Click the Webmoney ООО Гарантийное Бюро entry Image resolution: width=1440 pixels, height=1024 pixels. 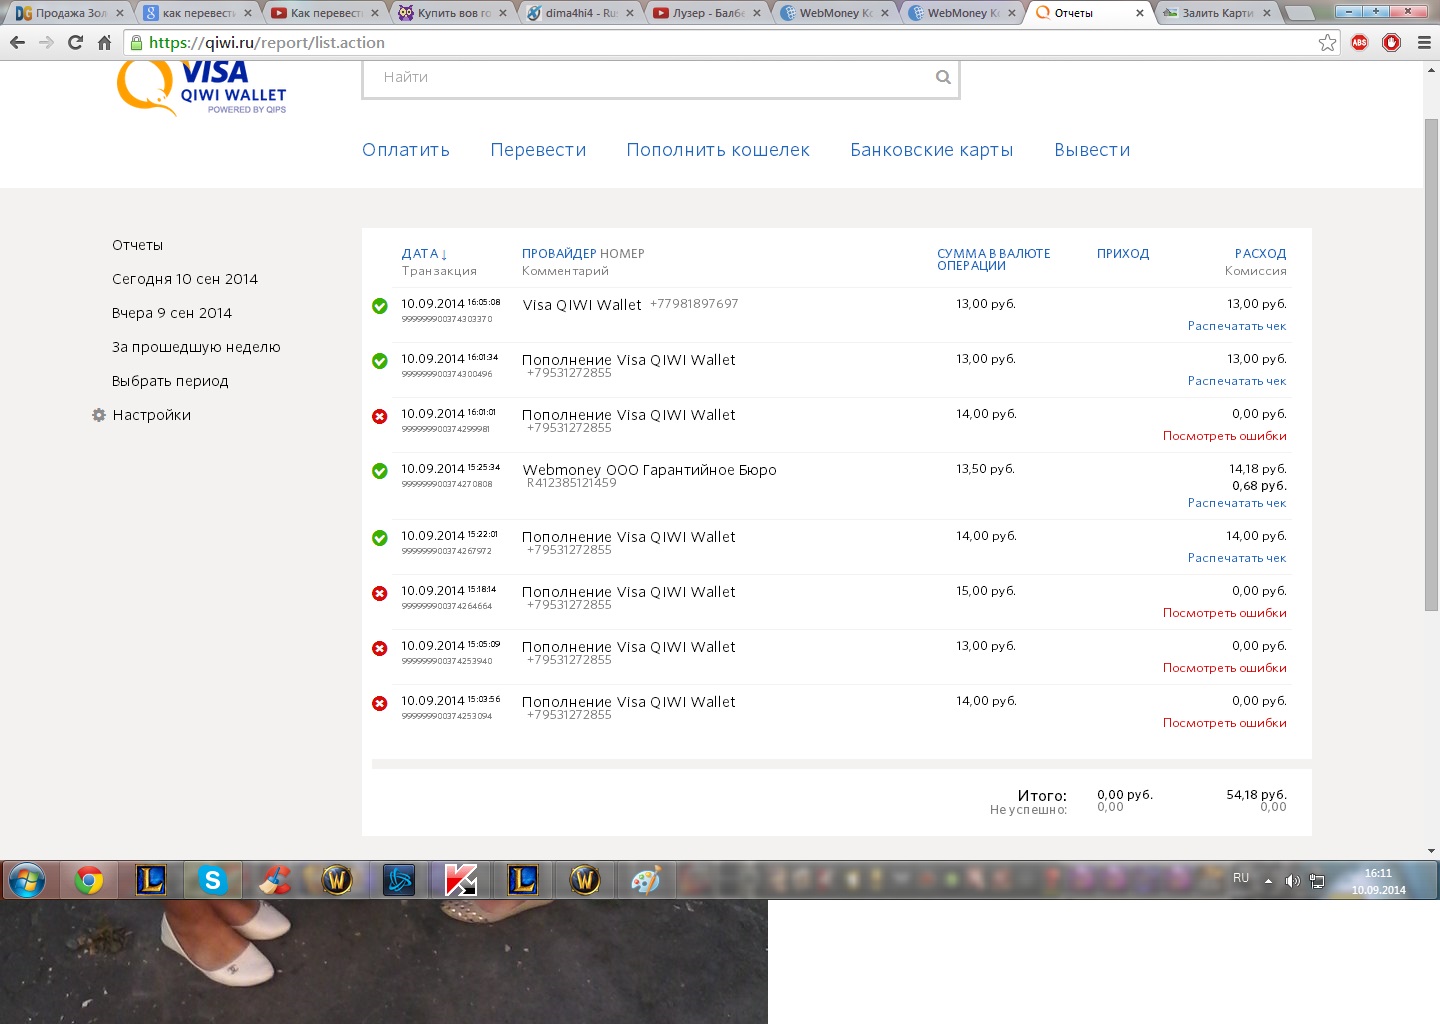(x=649, y=470)
